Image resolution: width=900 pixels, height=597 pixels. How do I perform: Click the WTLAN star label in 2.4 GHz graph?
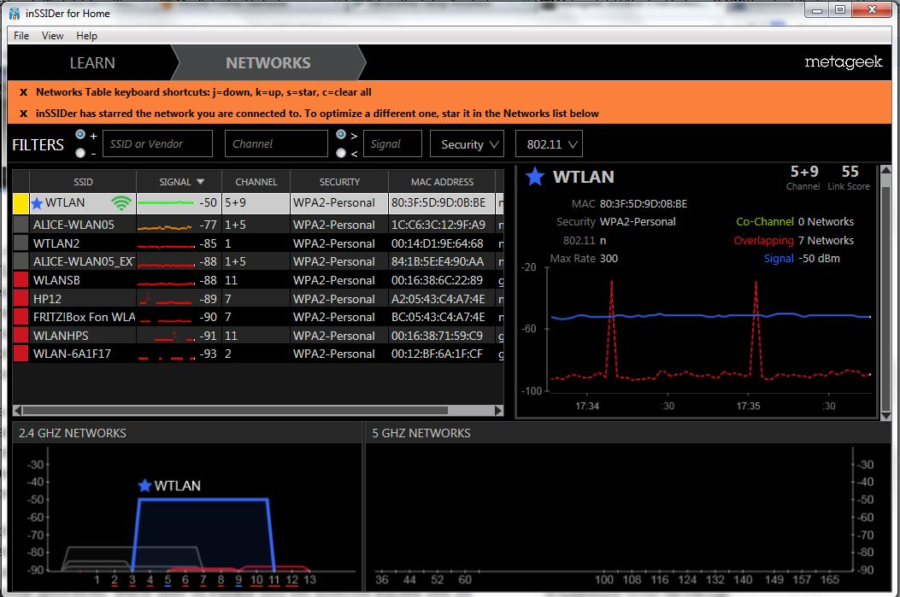(x=170, y=486)
